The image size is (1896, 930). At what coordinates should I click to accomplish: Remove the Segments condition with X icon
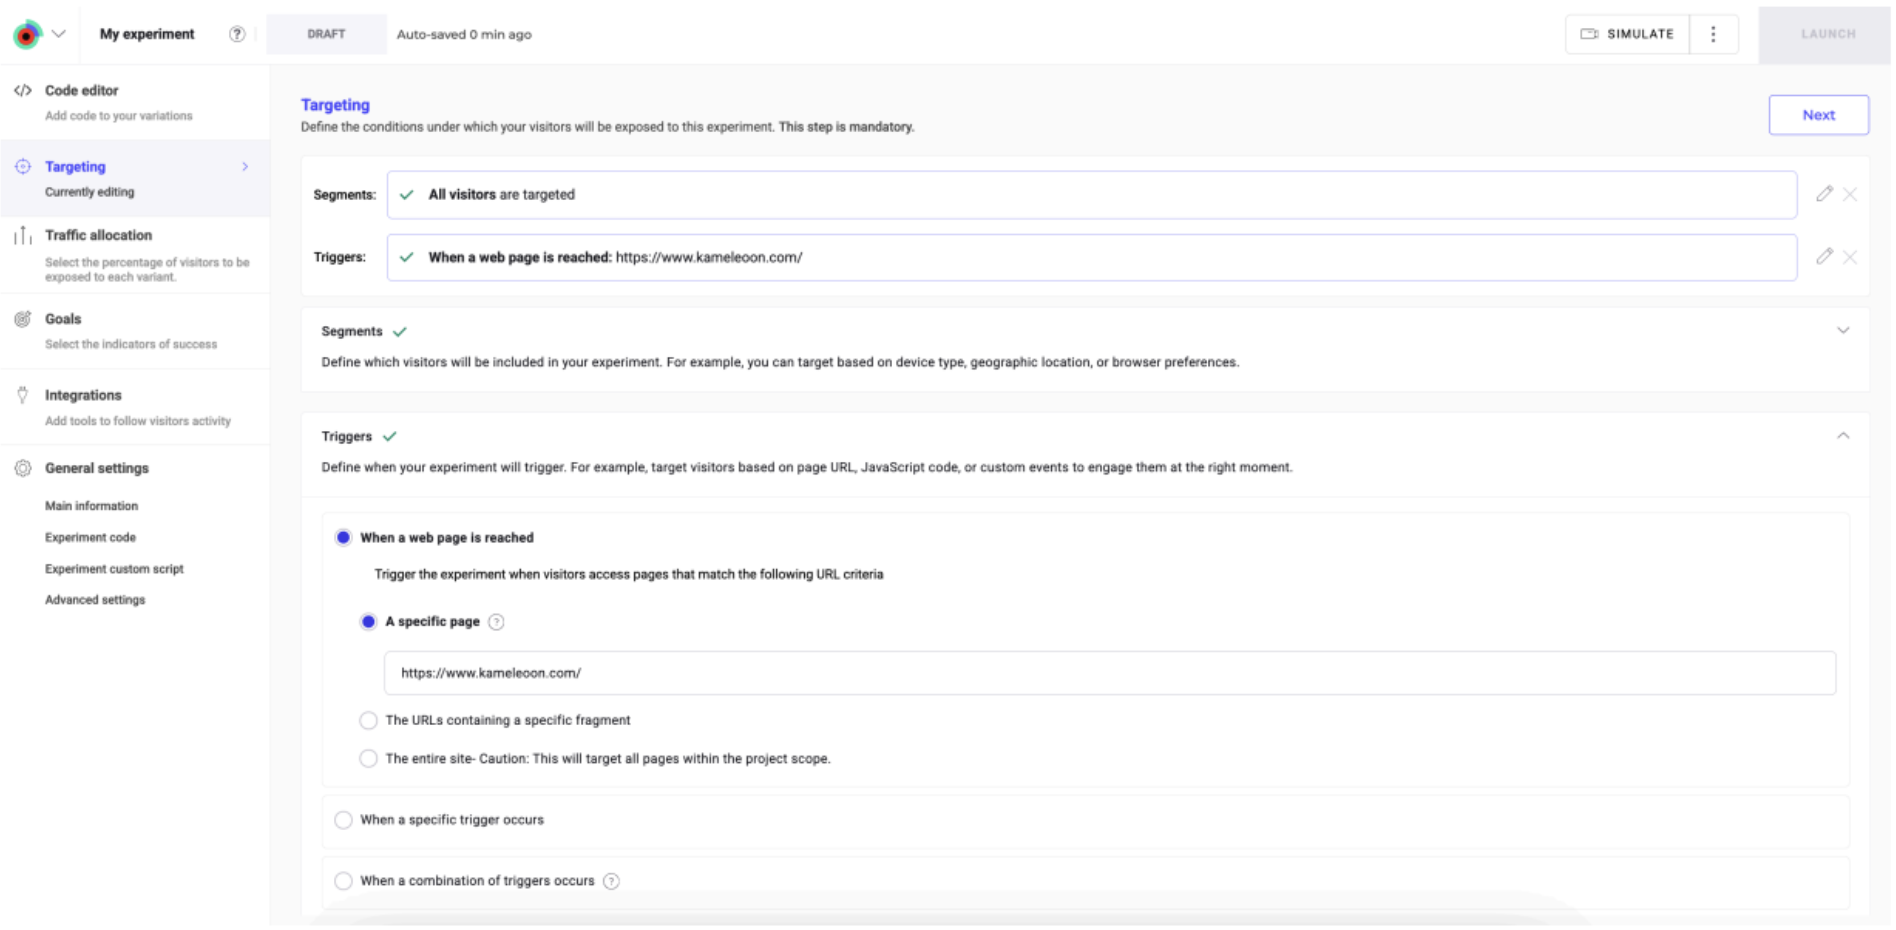coord(1850,194)
